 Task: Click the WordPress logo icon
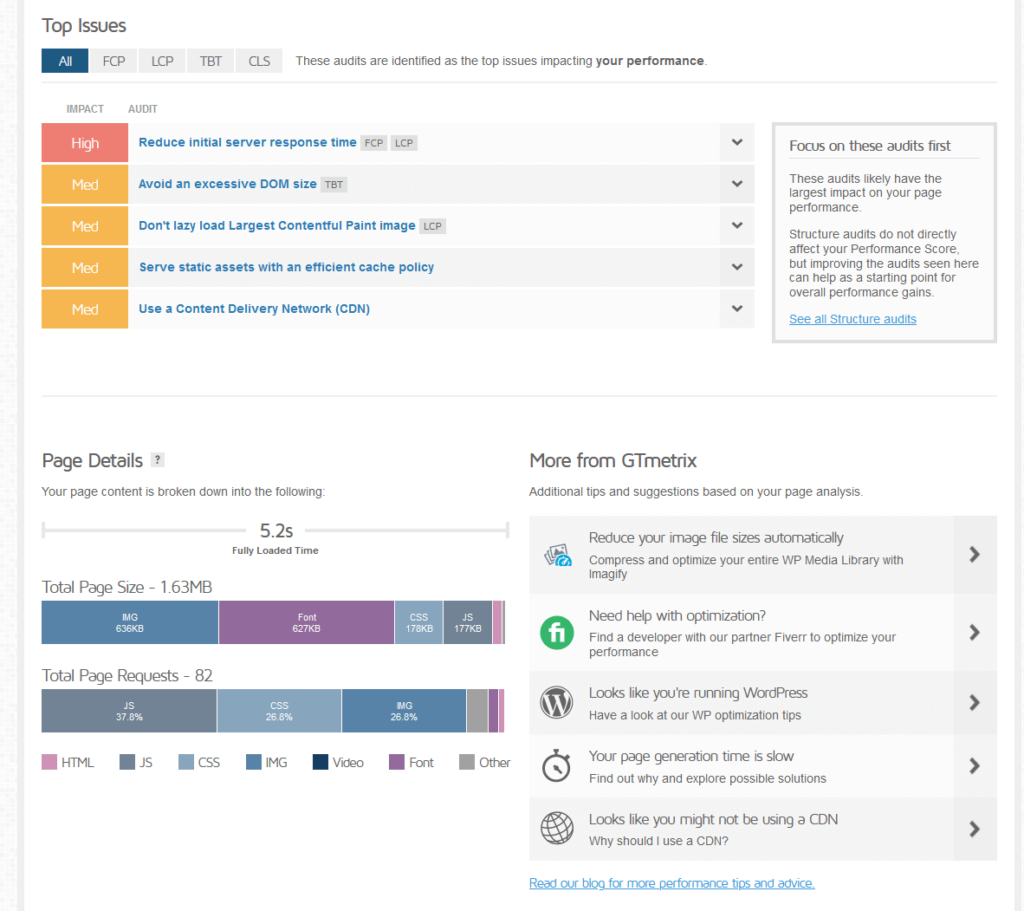click(557, 703)
